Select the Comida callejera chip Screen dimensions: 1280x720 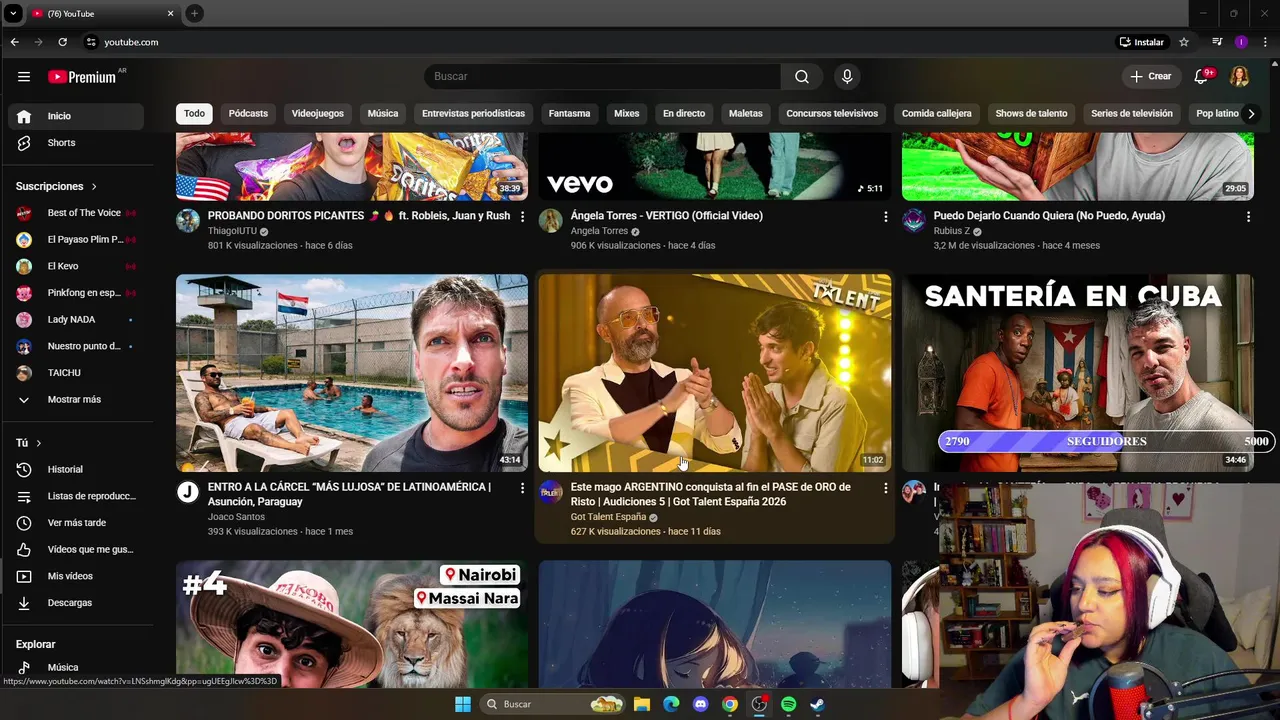click(x=936, y=114)
